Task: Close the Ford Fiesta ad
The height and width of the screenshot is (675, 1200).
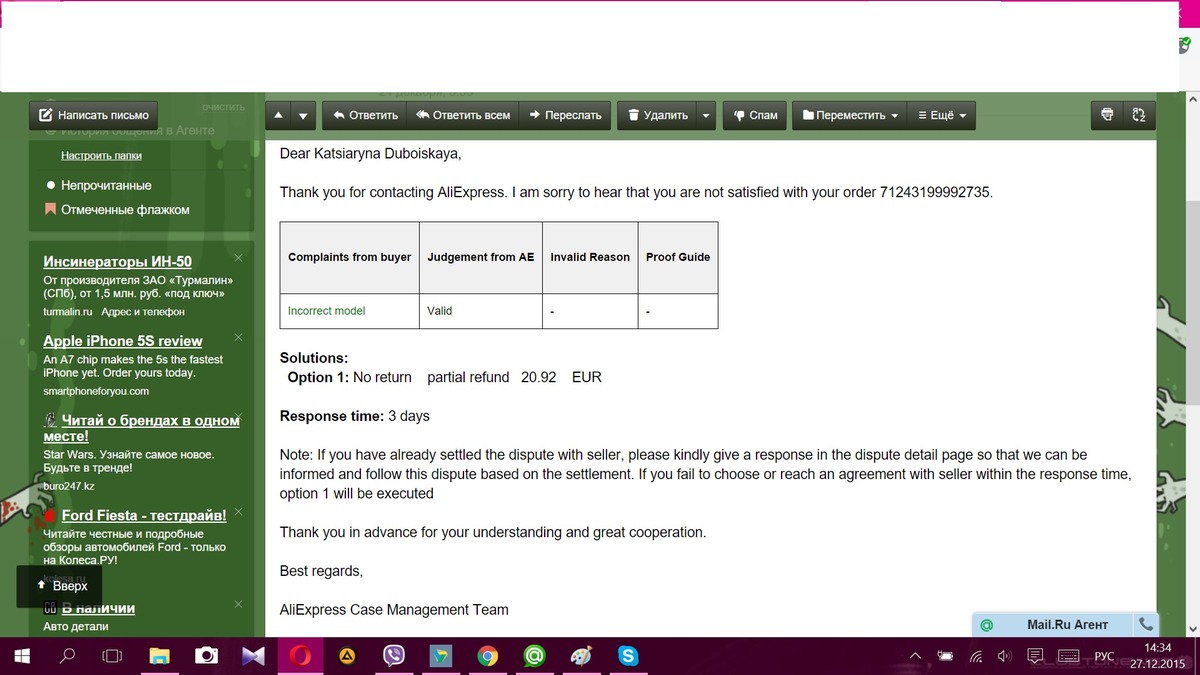Action: pyautogui.click(x=239, y=511)
